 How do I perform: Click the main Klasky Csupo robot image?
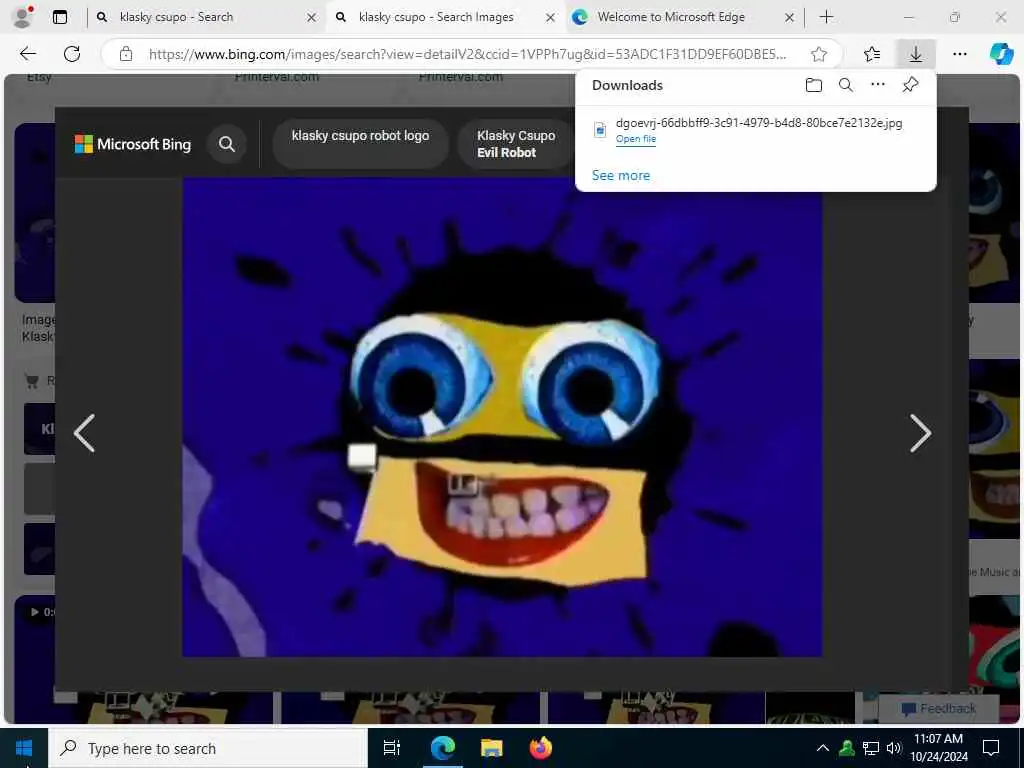[502, 417]
